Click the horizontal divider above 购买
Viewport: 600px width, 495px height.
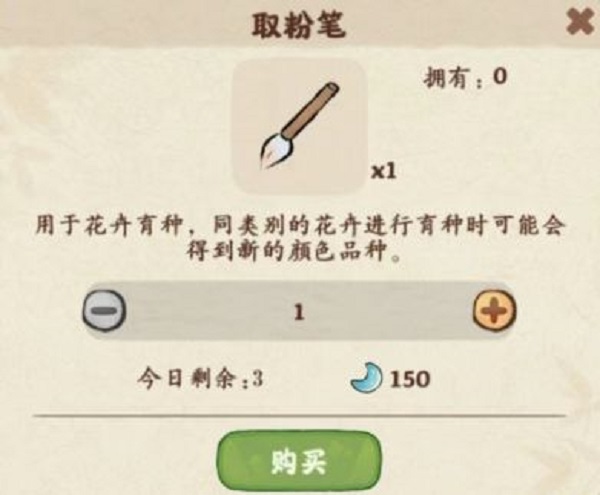click(x=299, y=415)
